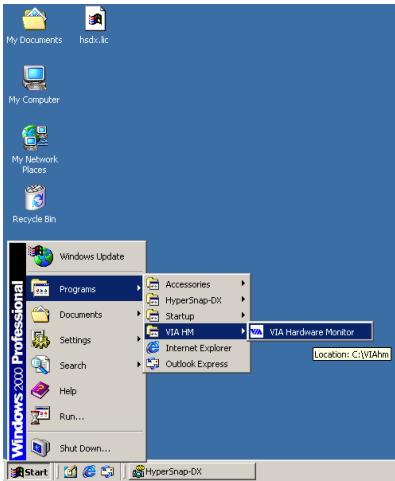Expand the Settings submenu arrow
Image resolution: width=395 pixels, height=481 pixels.
coord(139,339)
